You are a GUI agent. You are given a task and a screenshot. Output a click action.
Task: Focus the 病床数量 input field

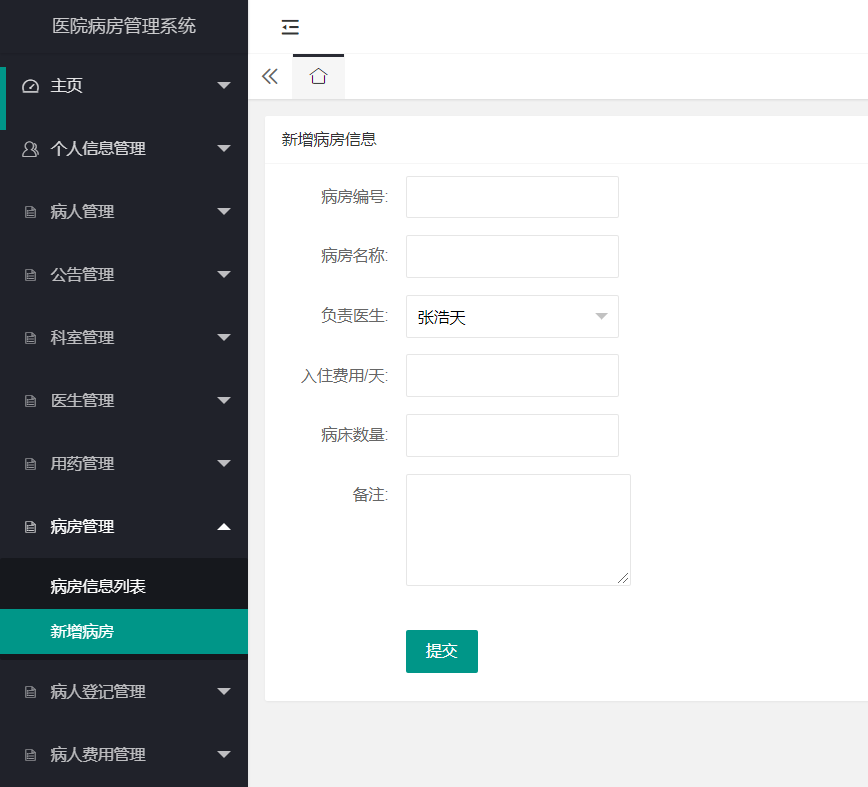coord(512,436)
